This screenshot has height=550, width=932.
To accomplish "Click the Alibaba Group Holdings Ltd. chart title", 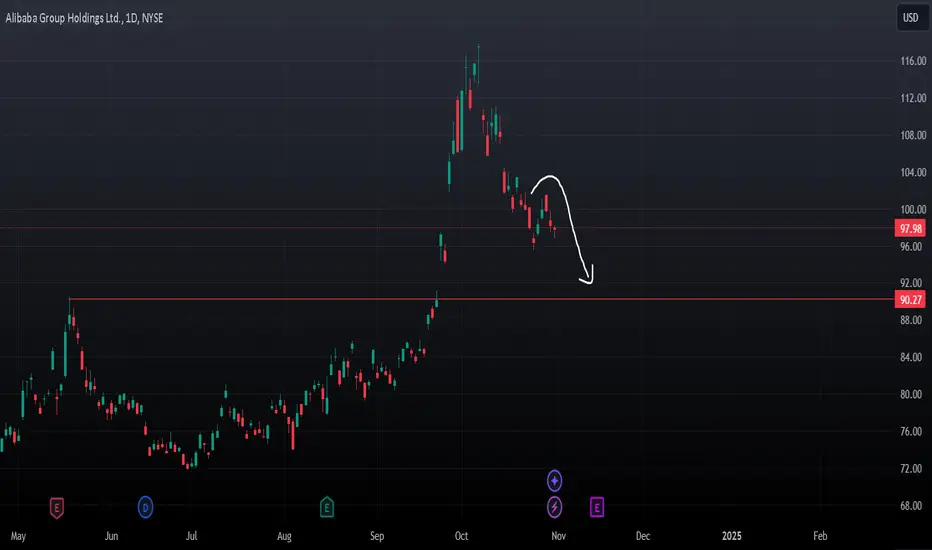I will (84, 18).
